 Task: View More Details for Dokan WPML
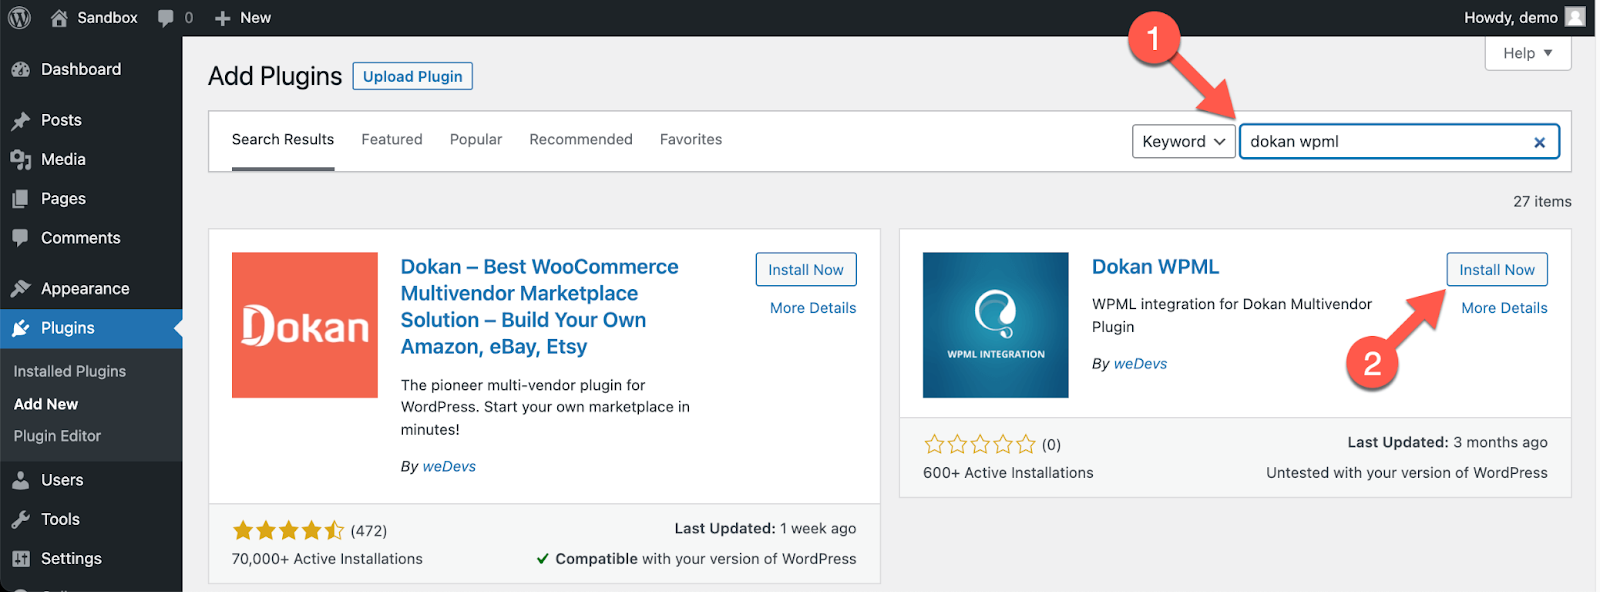click(1504, 308)
